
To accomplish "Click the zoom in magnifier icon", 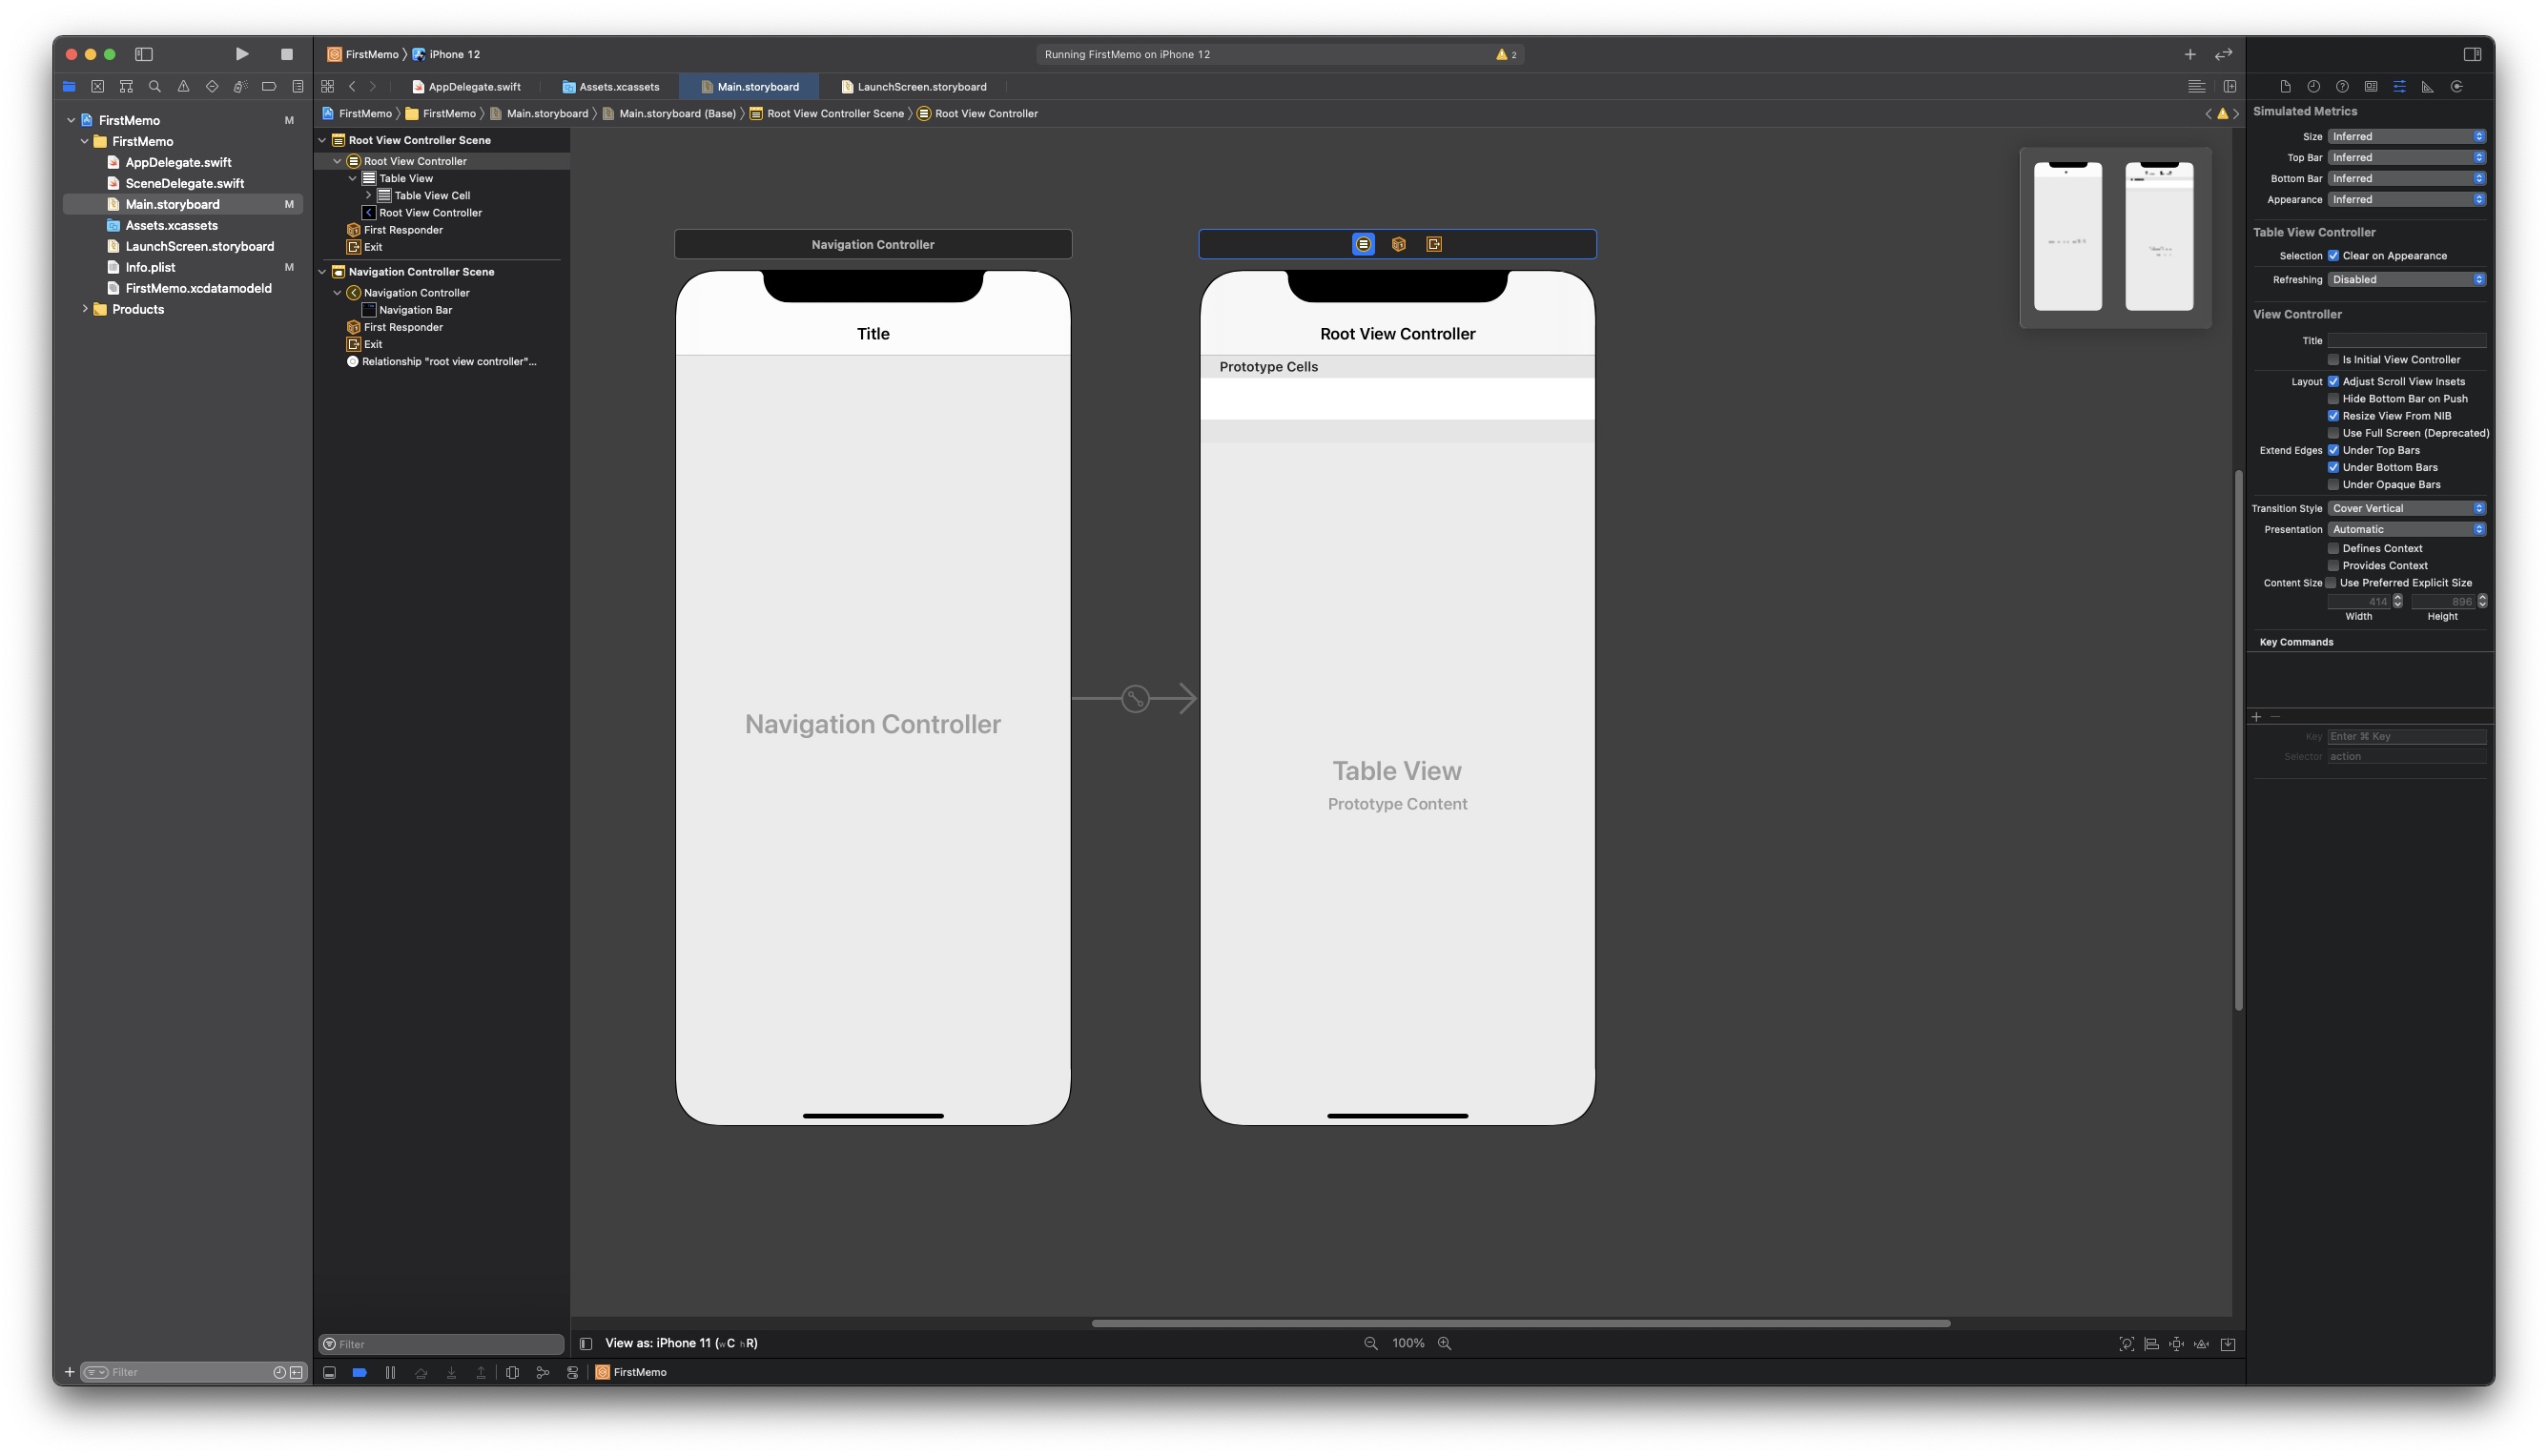I will point(1444,1343).
